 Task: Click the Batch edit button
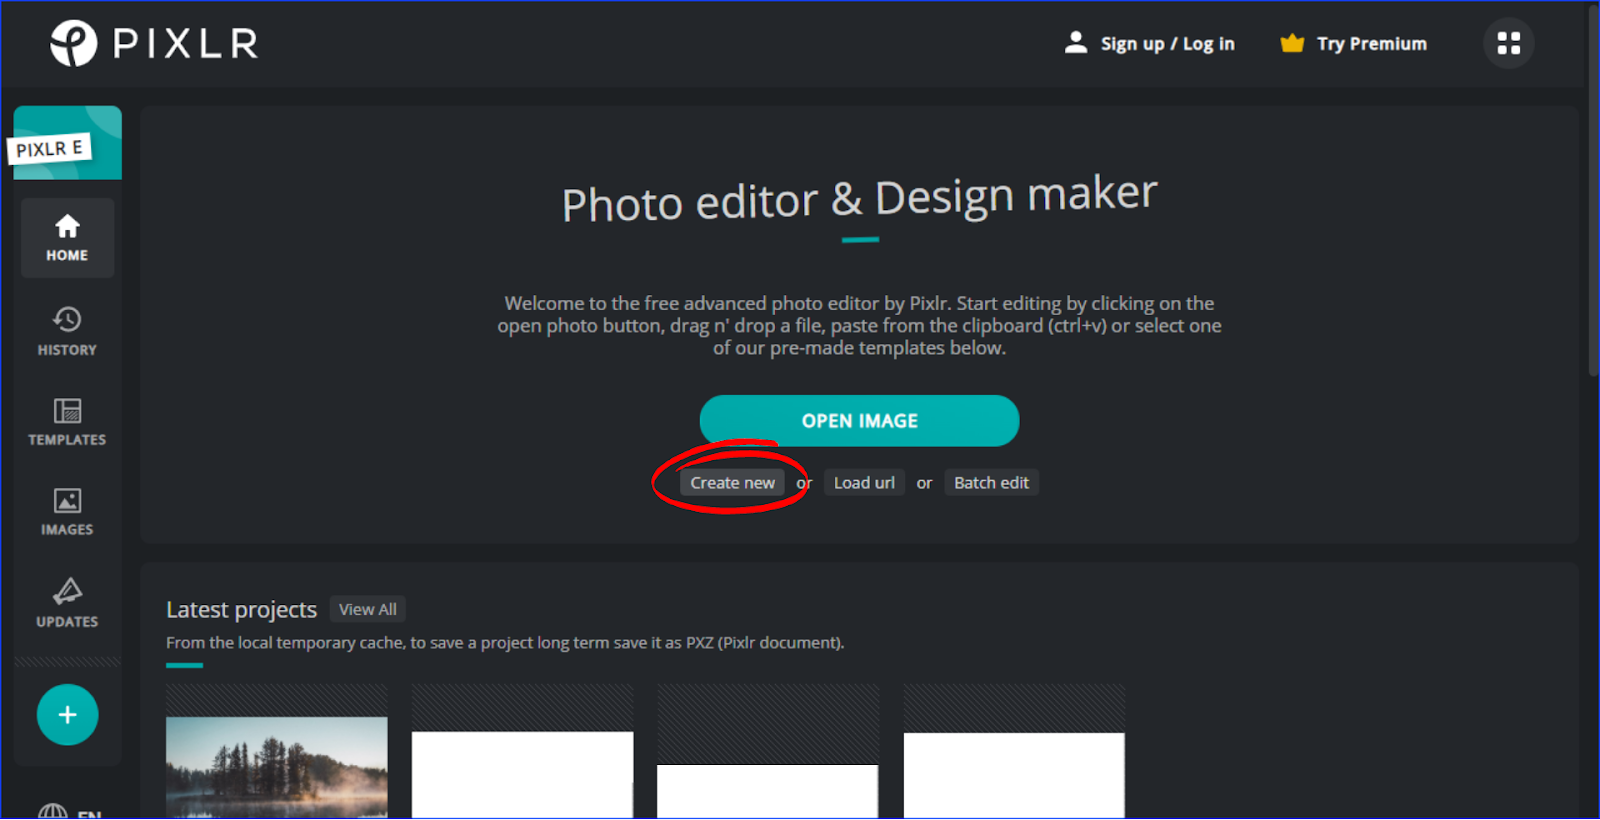click(x=991, y=483)
